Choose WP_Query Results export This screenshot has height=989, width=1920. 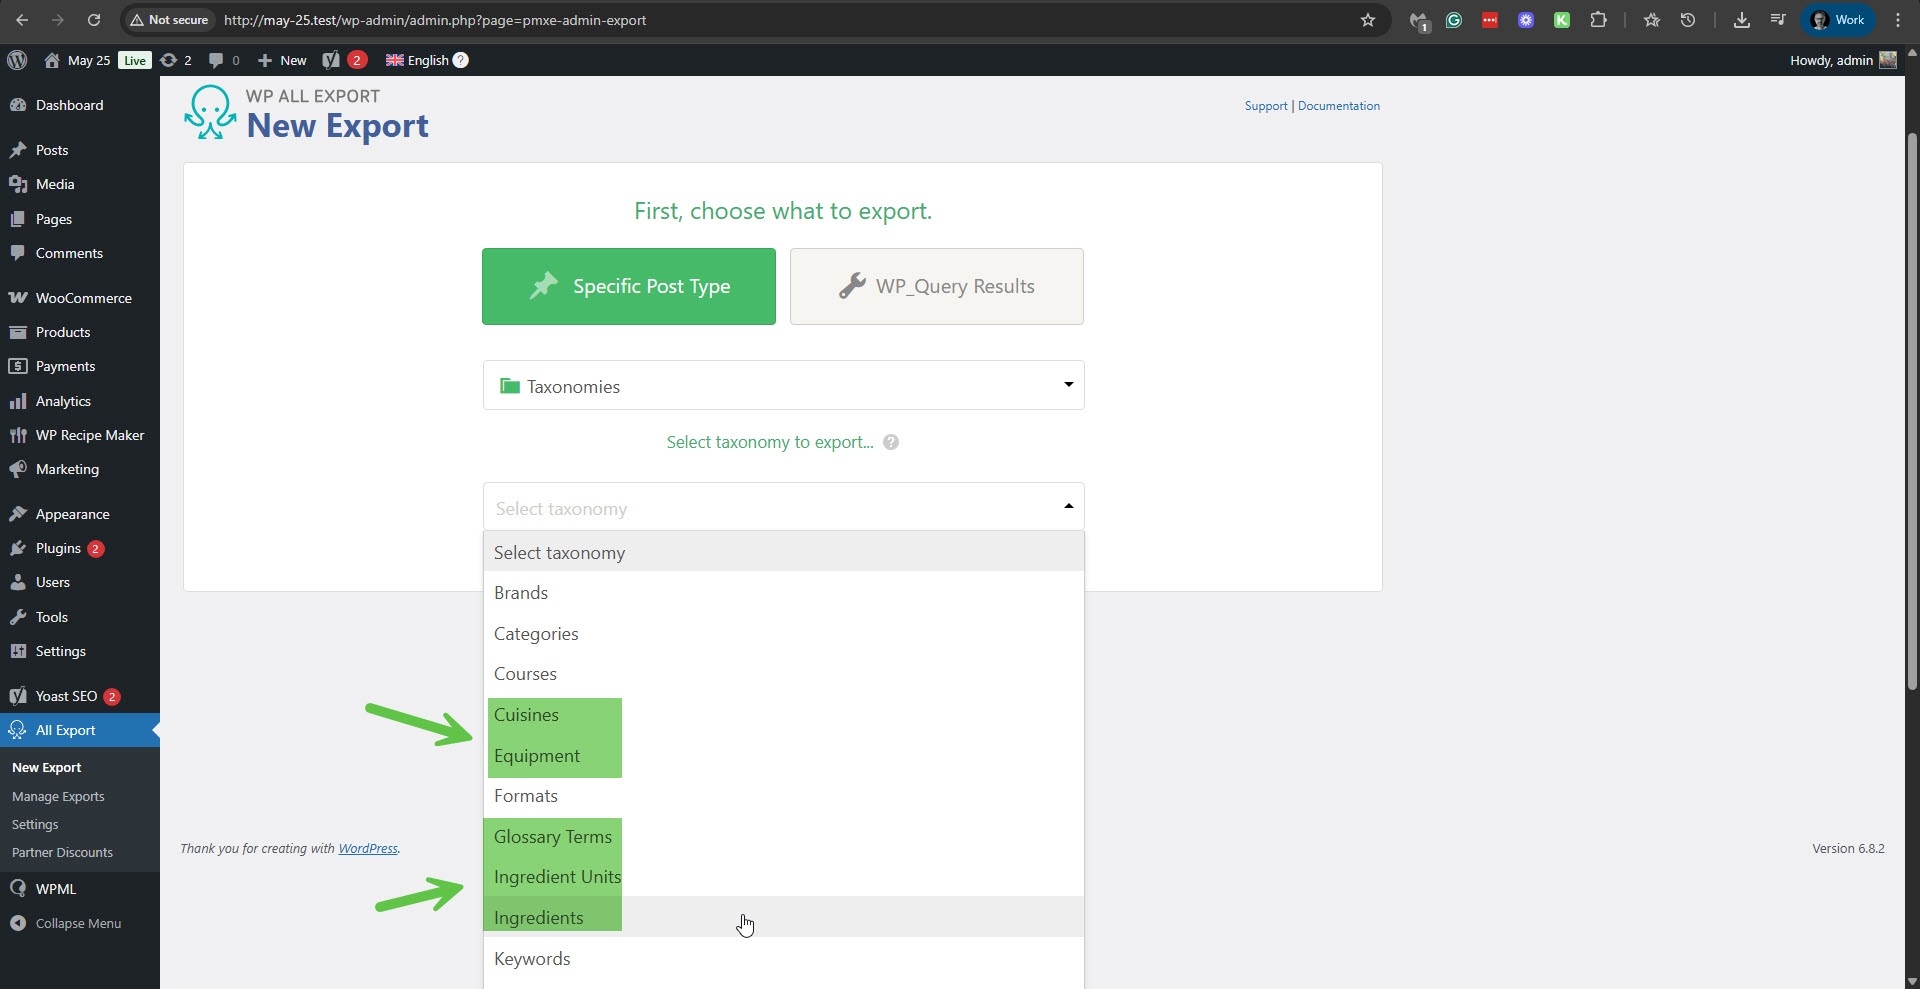pos(937,286)
